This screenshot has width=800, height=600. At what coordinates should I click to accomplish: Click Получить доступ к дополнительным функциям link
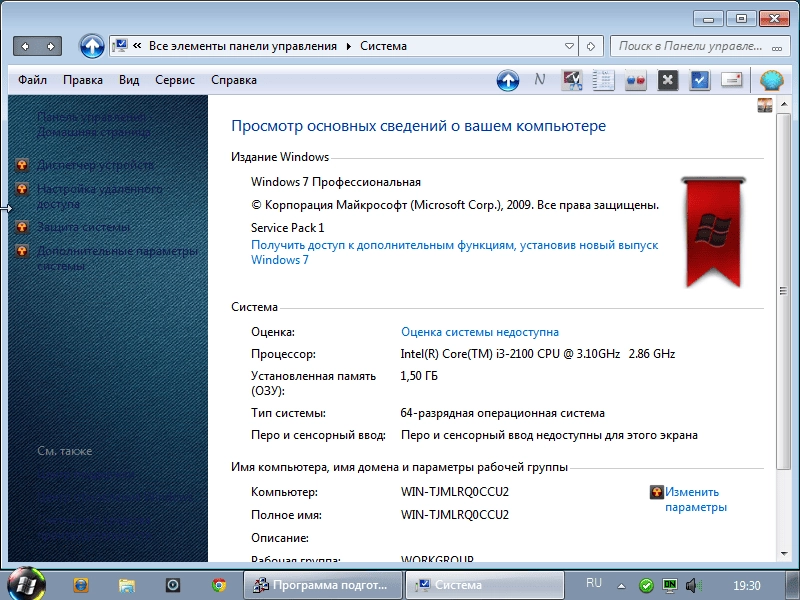pos(455,252)
